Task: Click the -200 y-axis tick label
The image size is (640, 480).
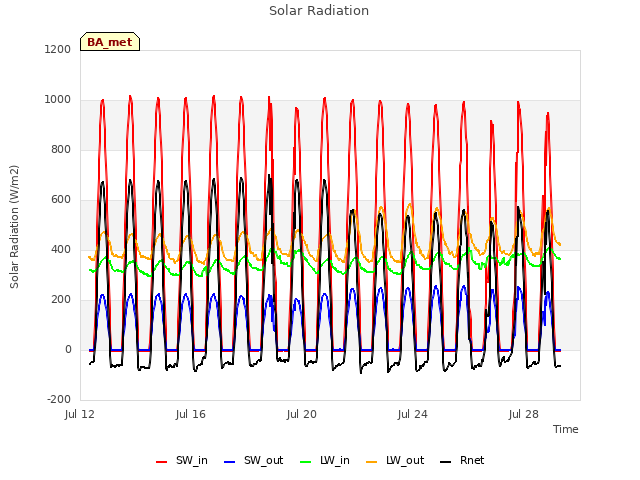Action: (59, 399)
